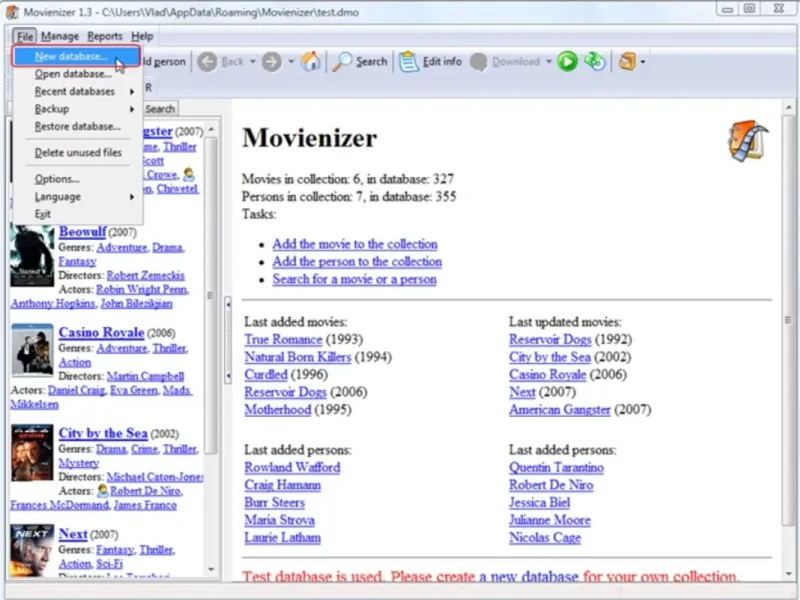Open Reservoir Dogs (1992) updated movie link
Viewport: 800px width, 600px height.
coord(550,339)
